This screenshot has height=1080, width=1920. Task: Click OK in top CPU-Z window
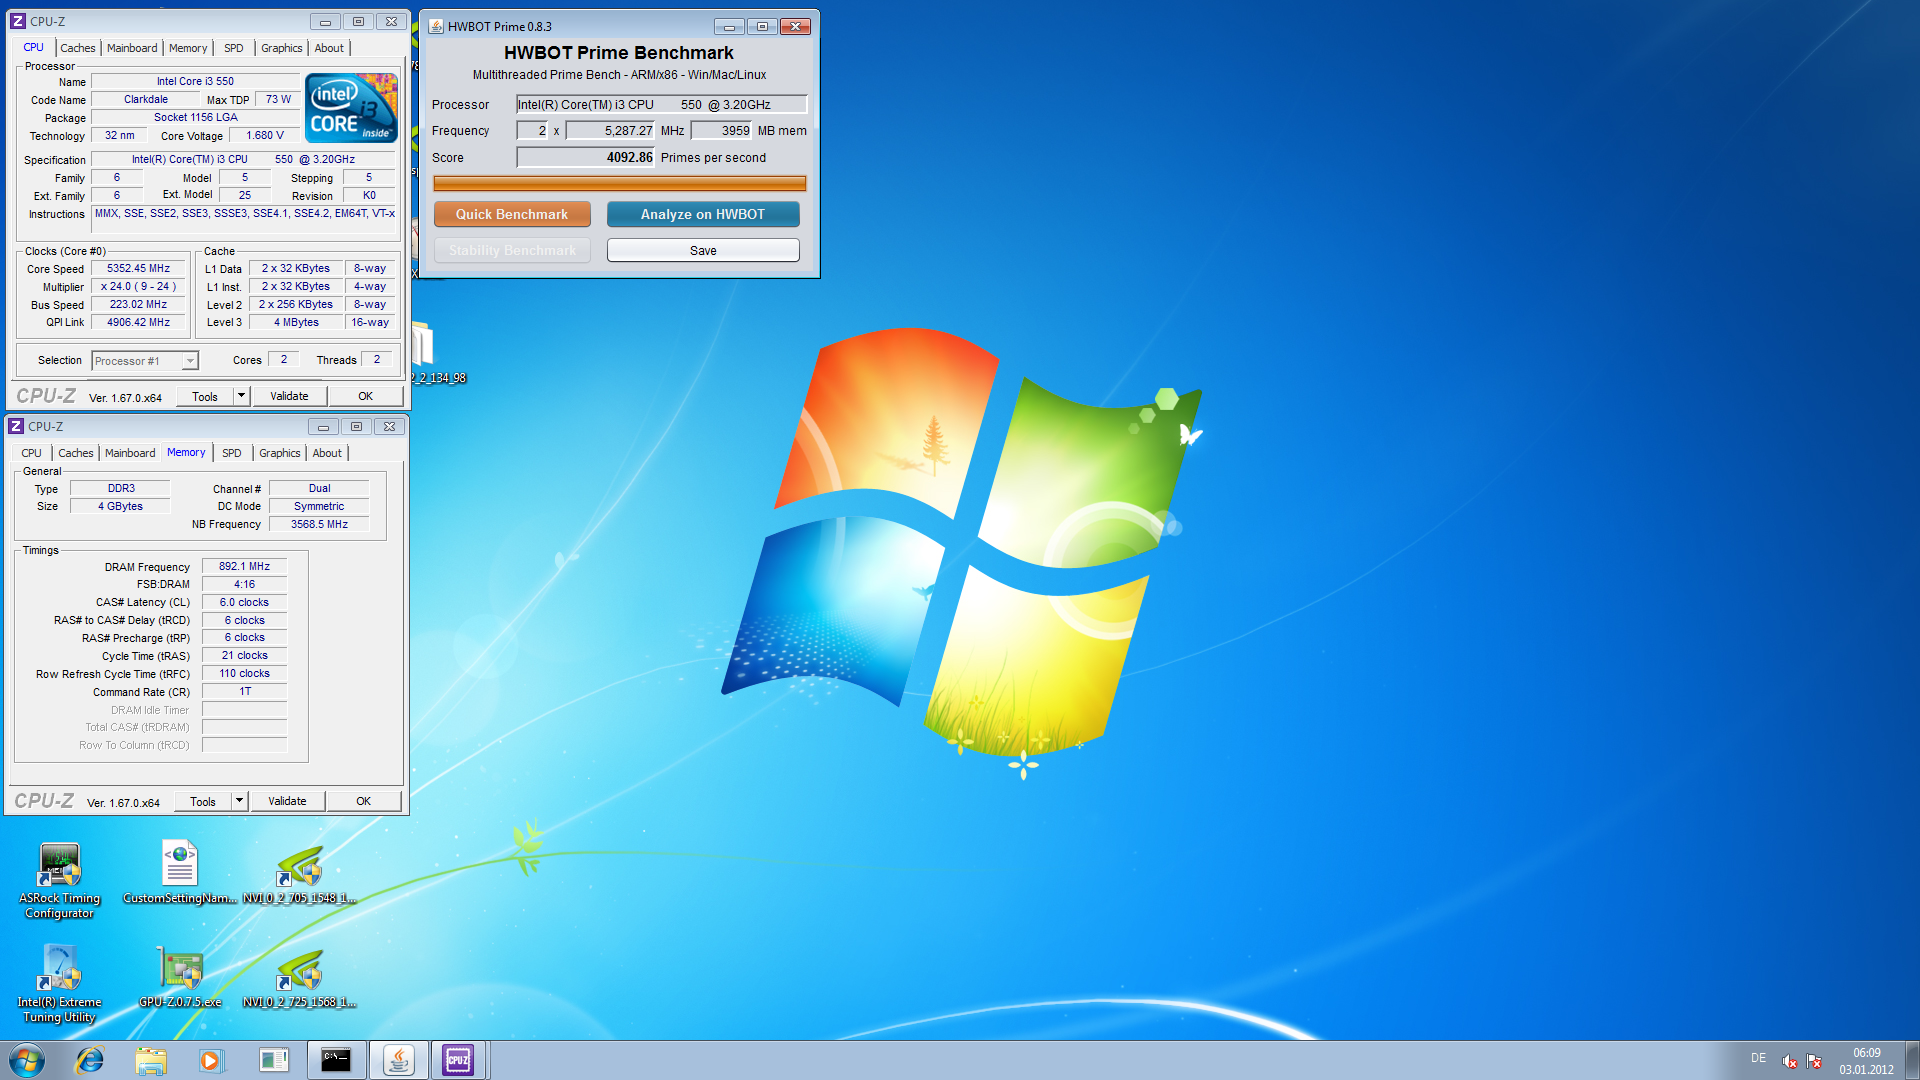click(366, 396)
